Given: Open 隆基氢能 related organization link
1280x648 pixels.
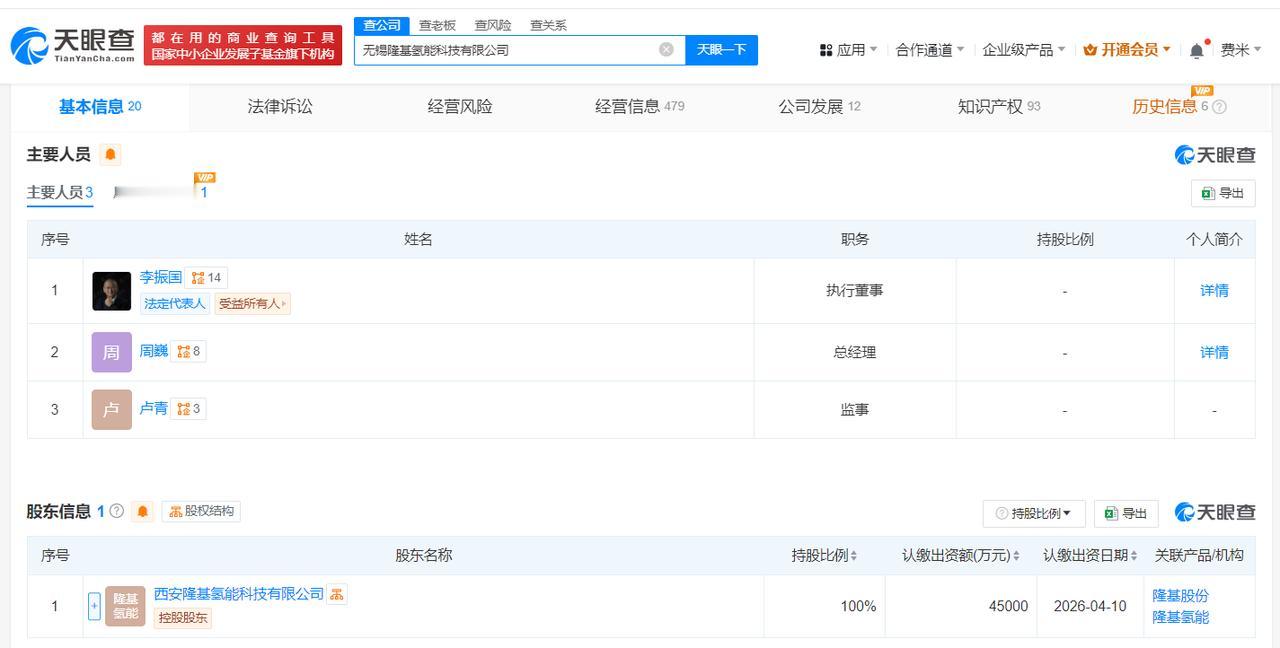Looking at the screenshot, I should point(1181,617).
